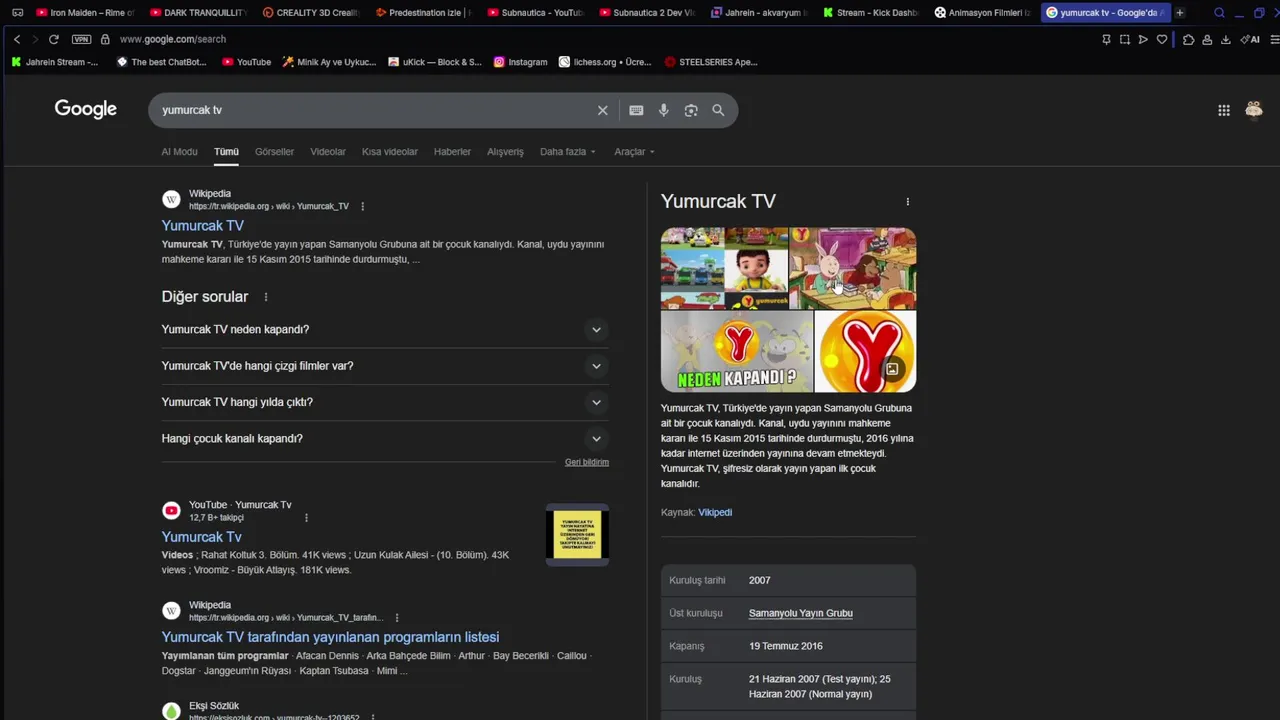The image size is (1280, 720).
Task: Search by image with the Lens icon
Action: tap(691, 110)
